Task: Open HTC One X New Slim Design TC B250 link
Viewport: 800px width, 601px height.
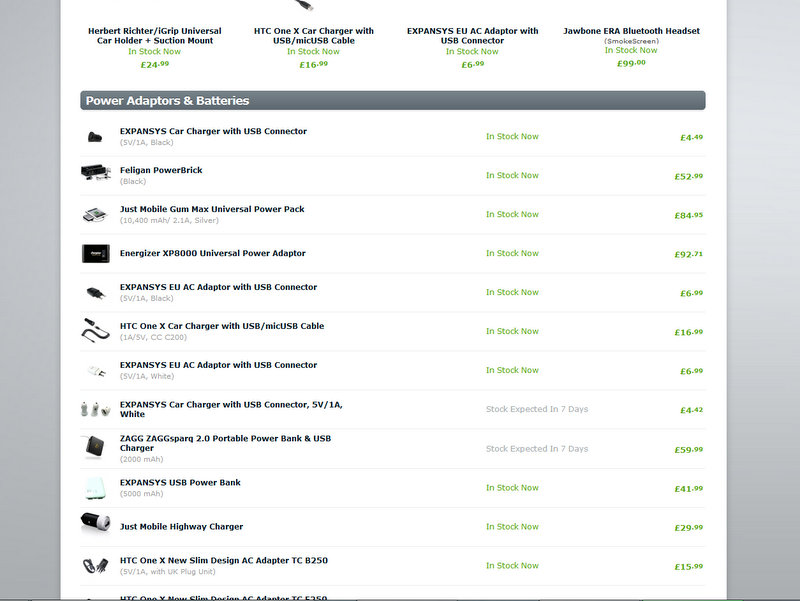Action: point(224,560)
